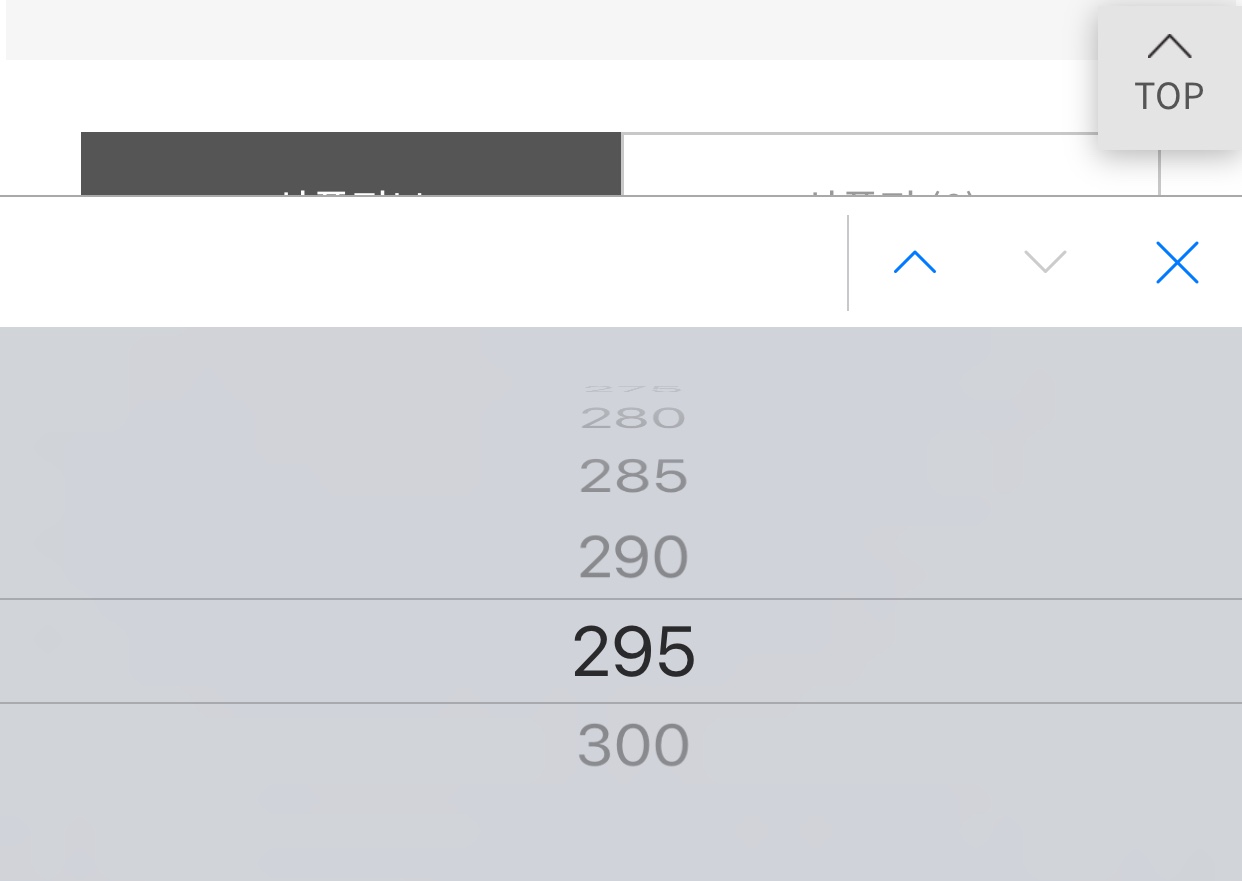Choose 285 in the picker wheel
The height and width of the screenshot is (881, 1242).
tap(634, 476)
